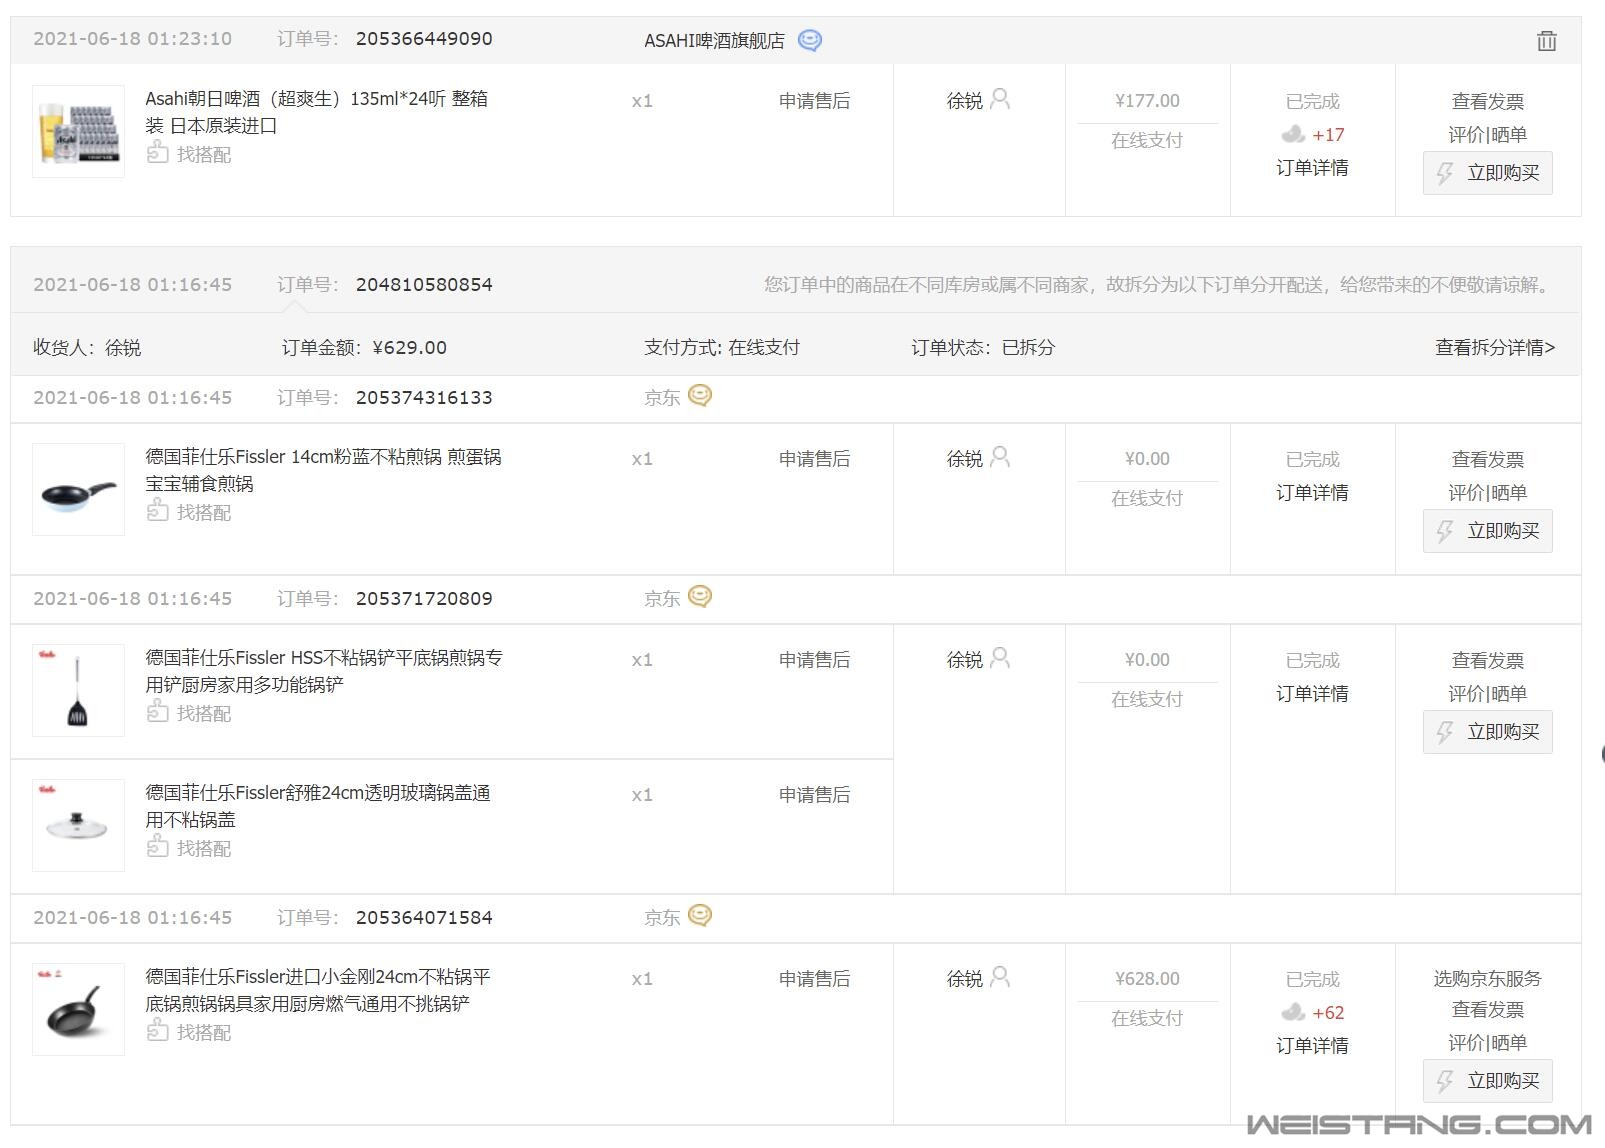Click 申请售后 for 14cm frying pan
Viewport: 1605px width, 1148px height.
click(814, 459)
